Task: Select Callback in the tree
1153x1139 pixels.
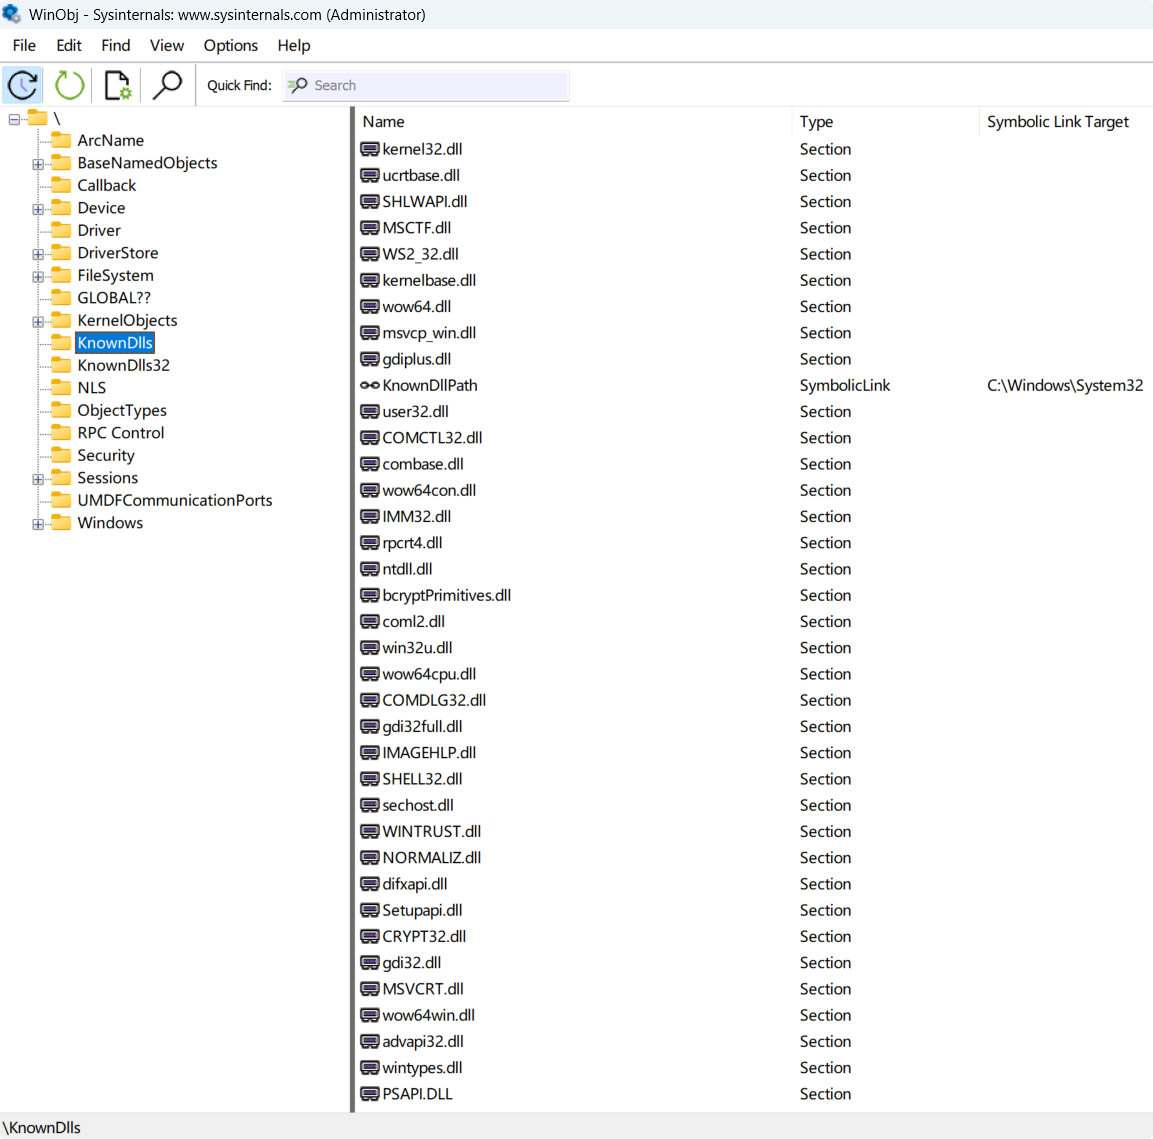Action: tap(107, 185)
